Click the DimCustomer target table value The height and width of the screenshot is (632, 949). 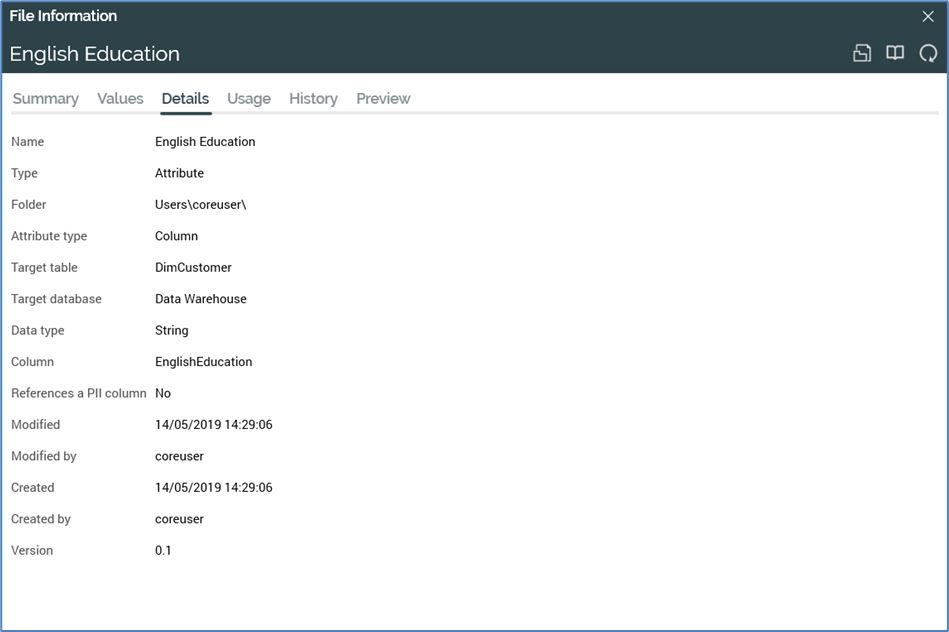(193, 268)
